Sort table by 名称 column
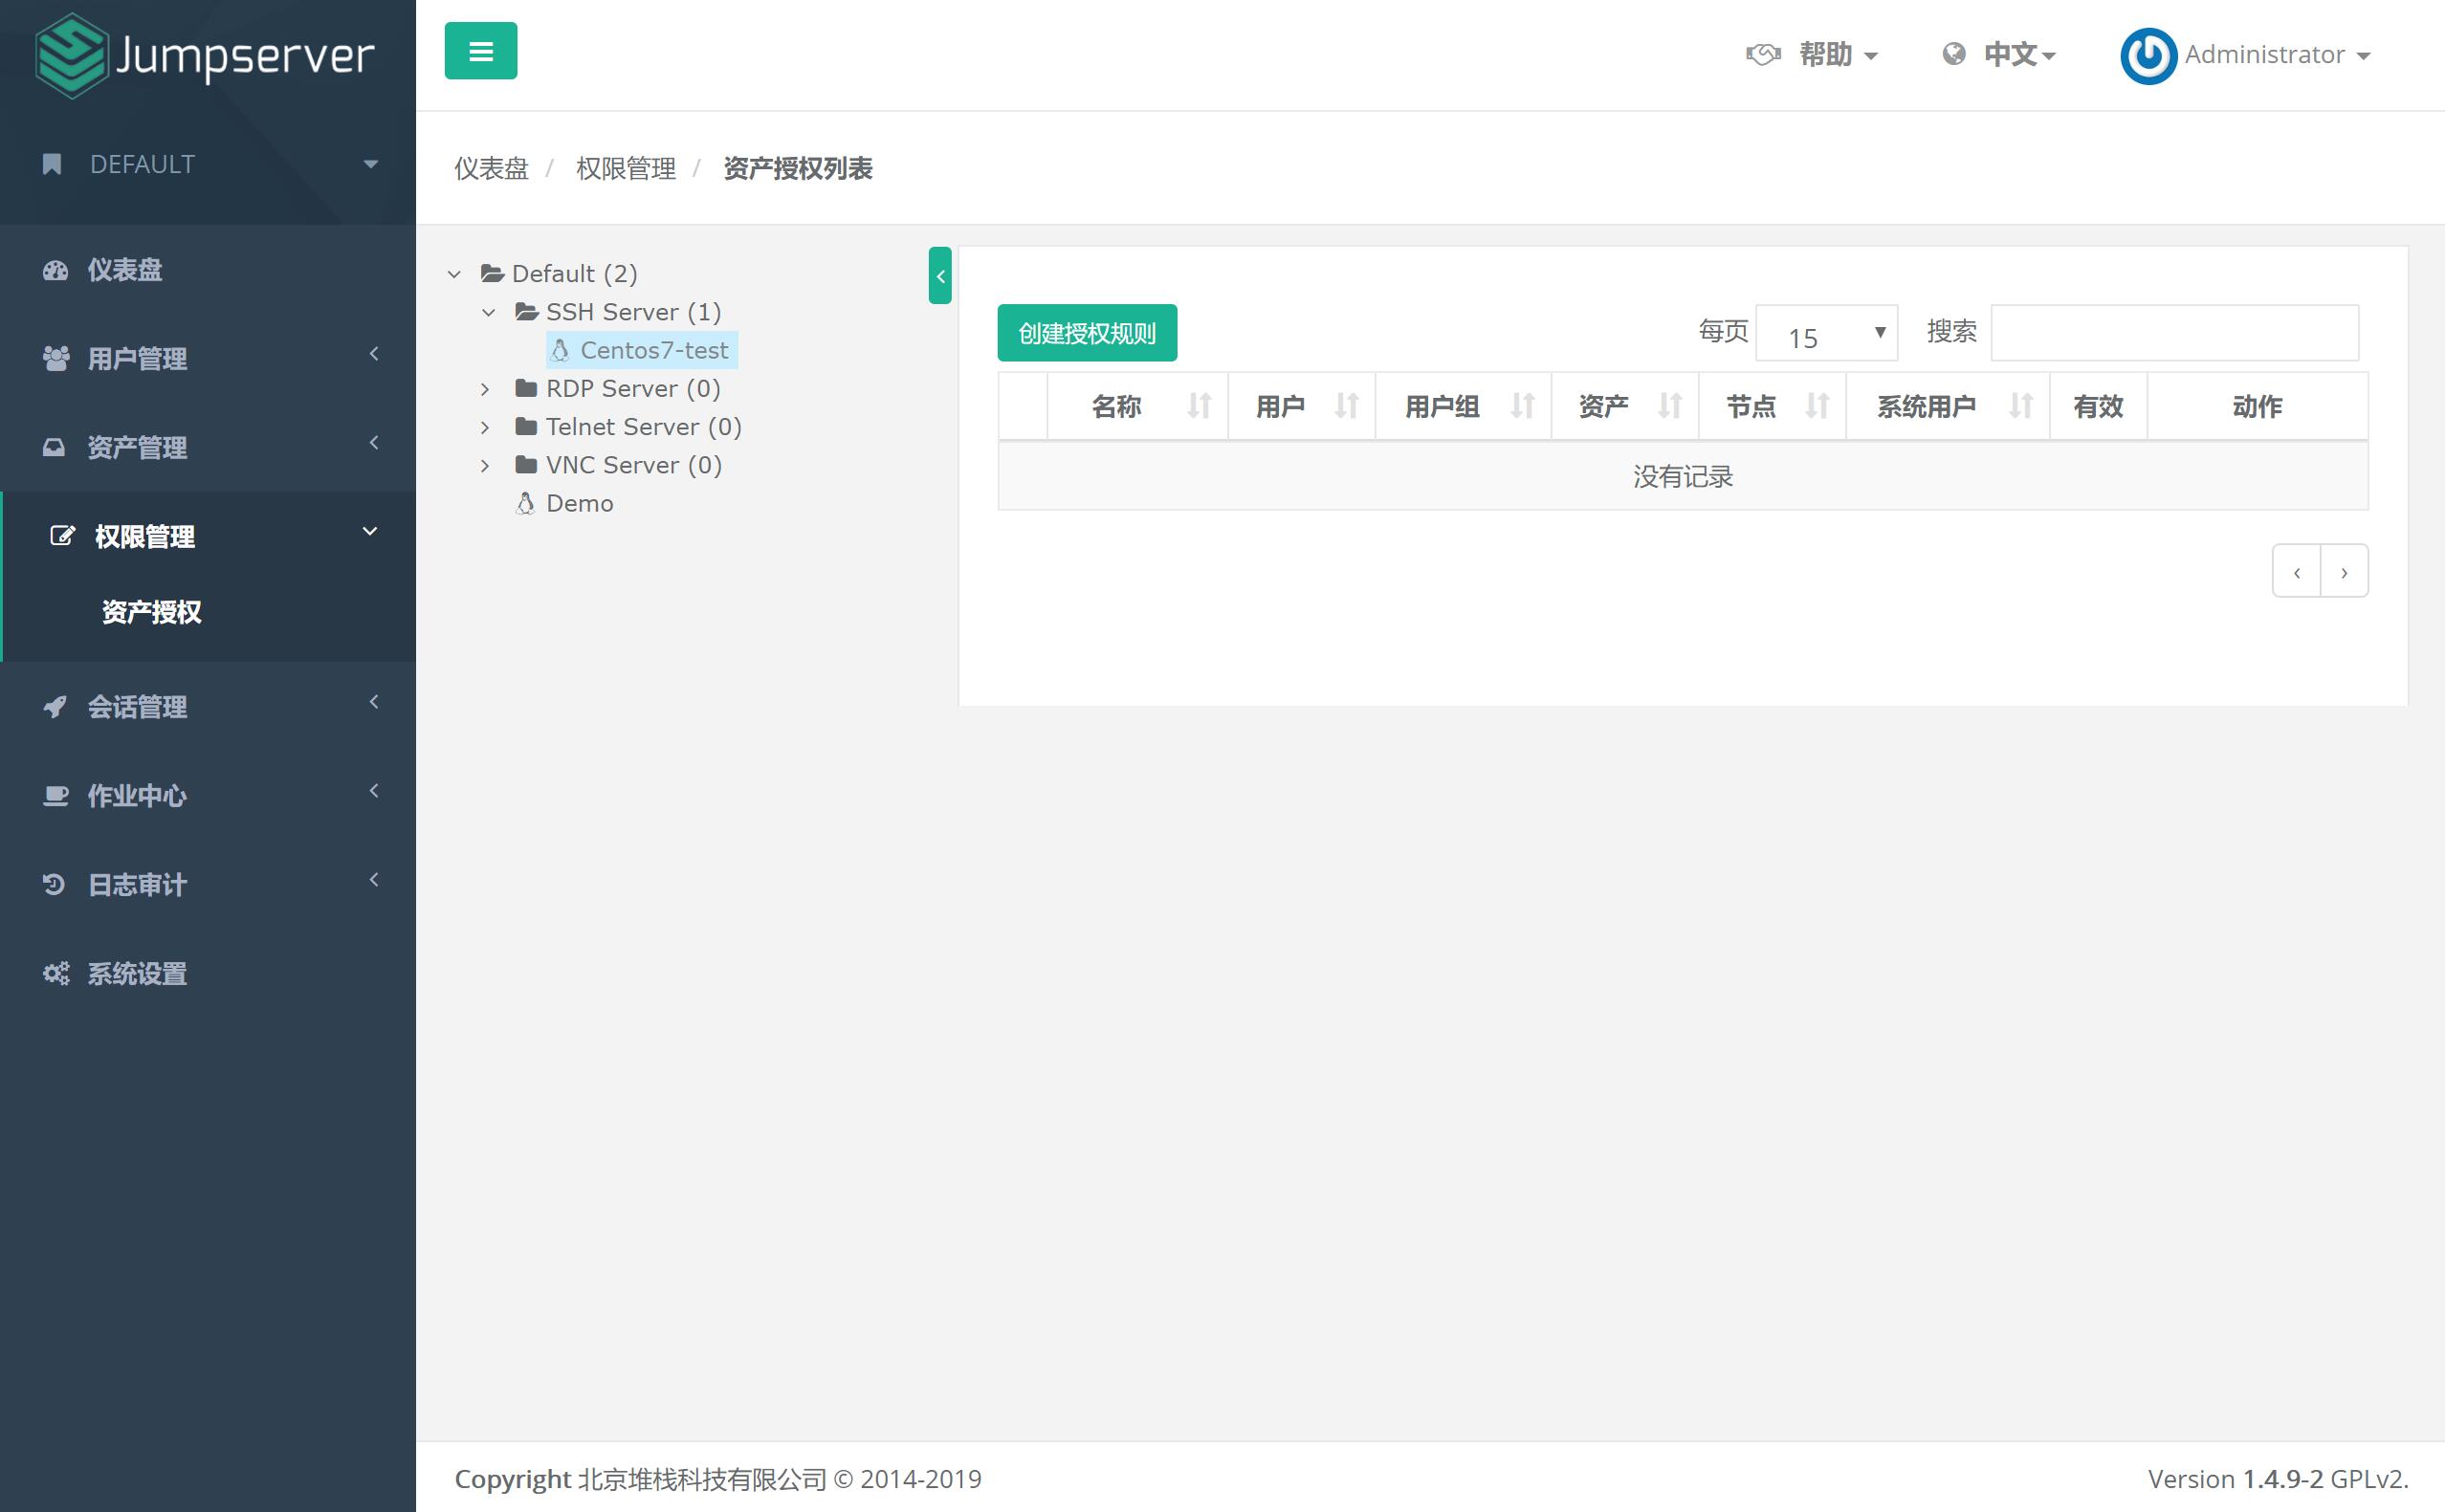 (1138, 406)
